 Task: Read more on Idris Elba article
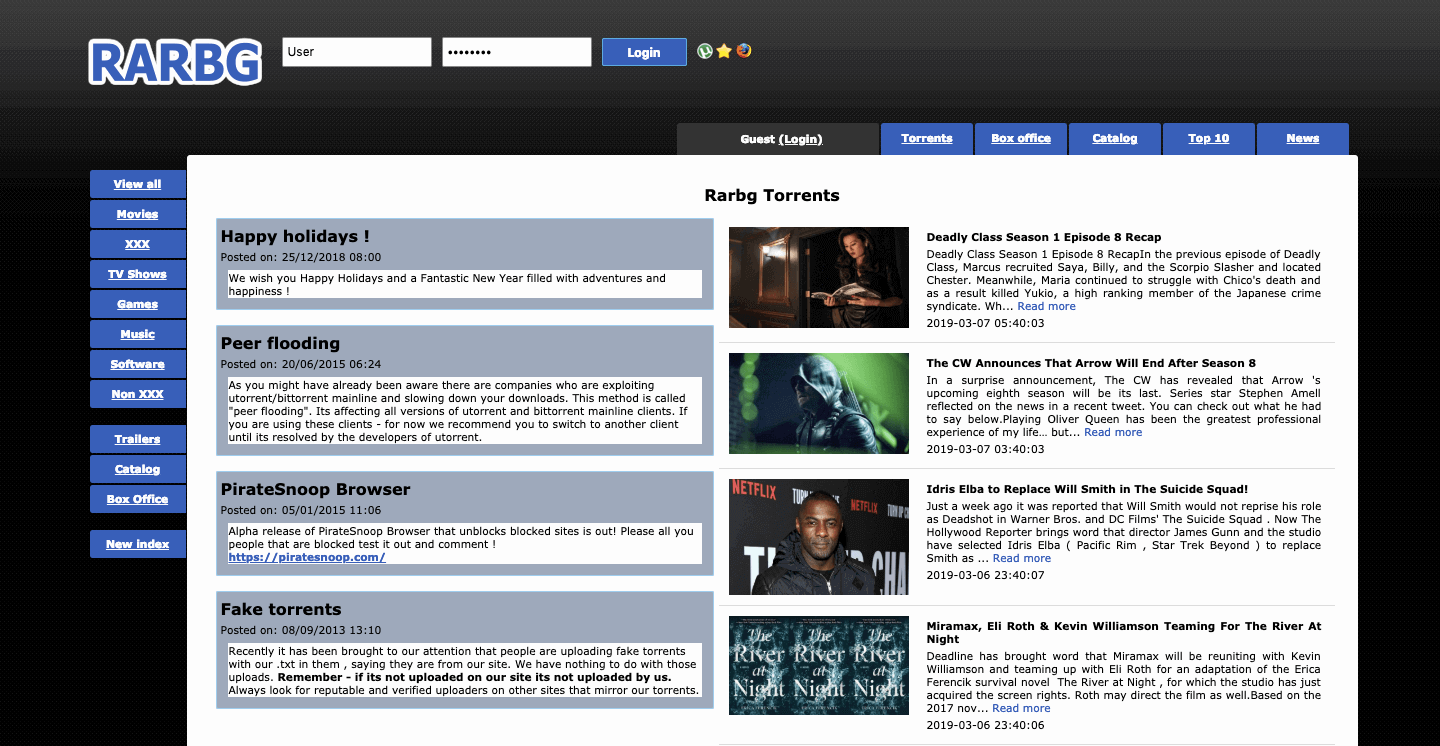(1022, 558)
